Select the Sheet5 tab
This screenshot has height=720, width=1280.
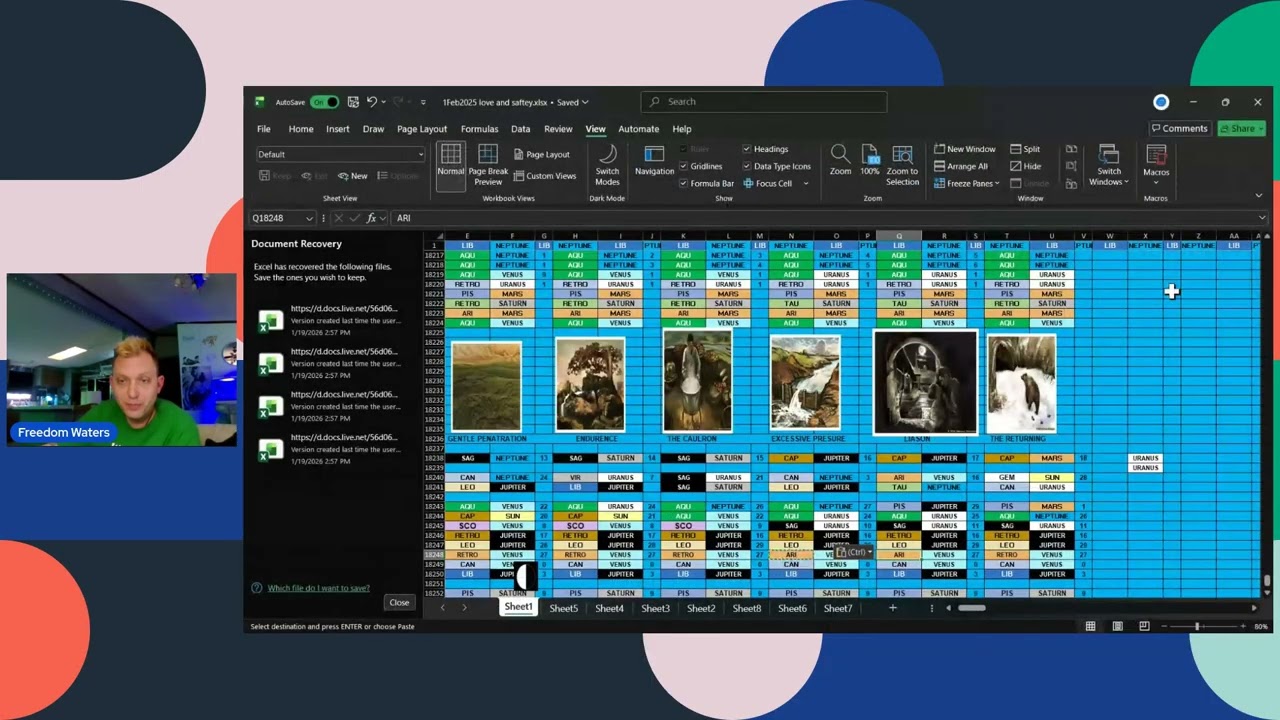pos(563,608)
